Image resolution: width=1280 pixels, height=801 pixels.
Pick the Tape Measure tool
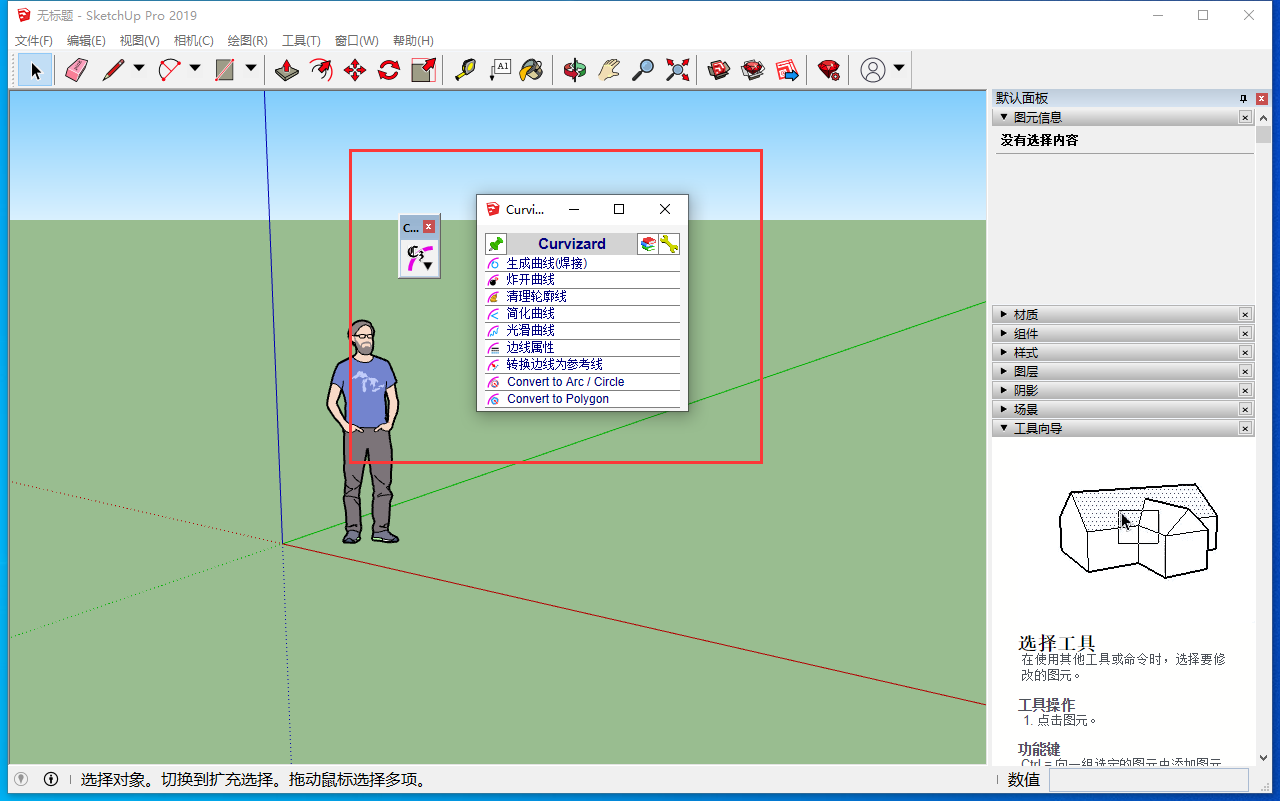[x=465, y=70]
